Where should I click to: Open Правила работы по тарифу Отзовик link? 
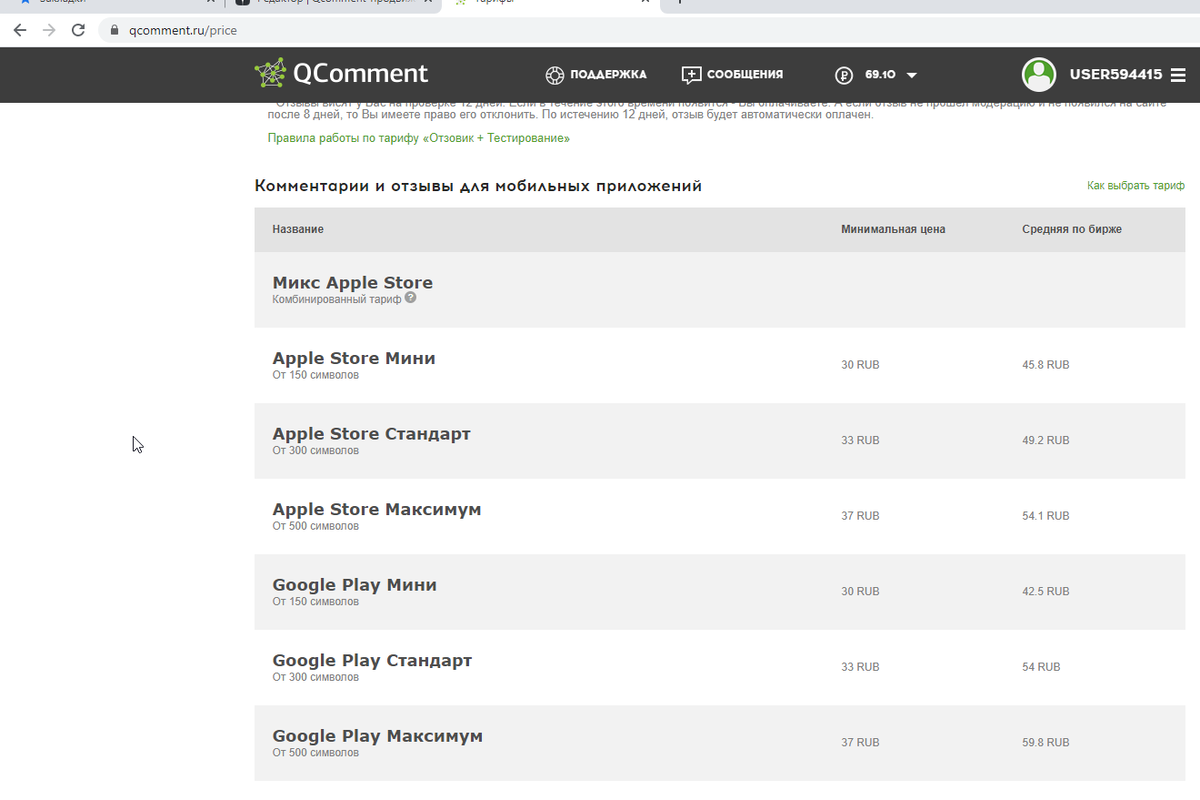[419, 138]
